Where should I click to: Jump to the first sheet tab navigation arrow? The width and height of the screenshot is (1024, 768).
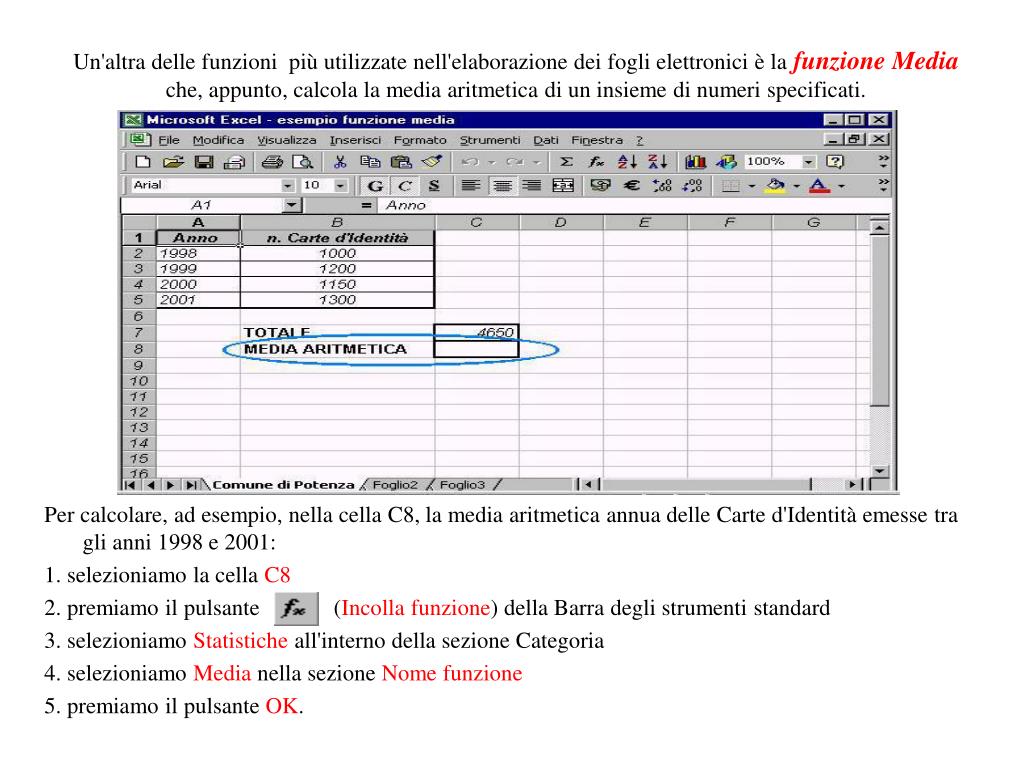coord(130,485)
